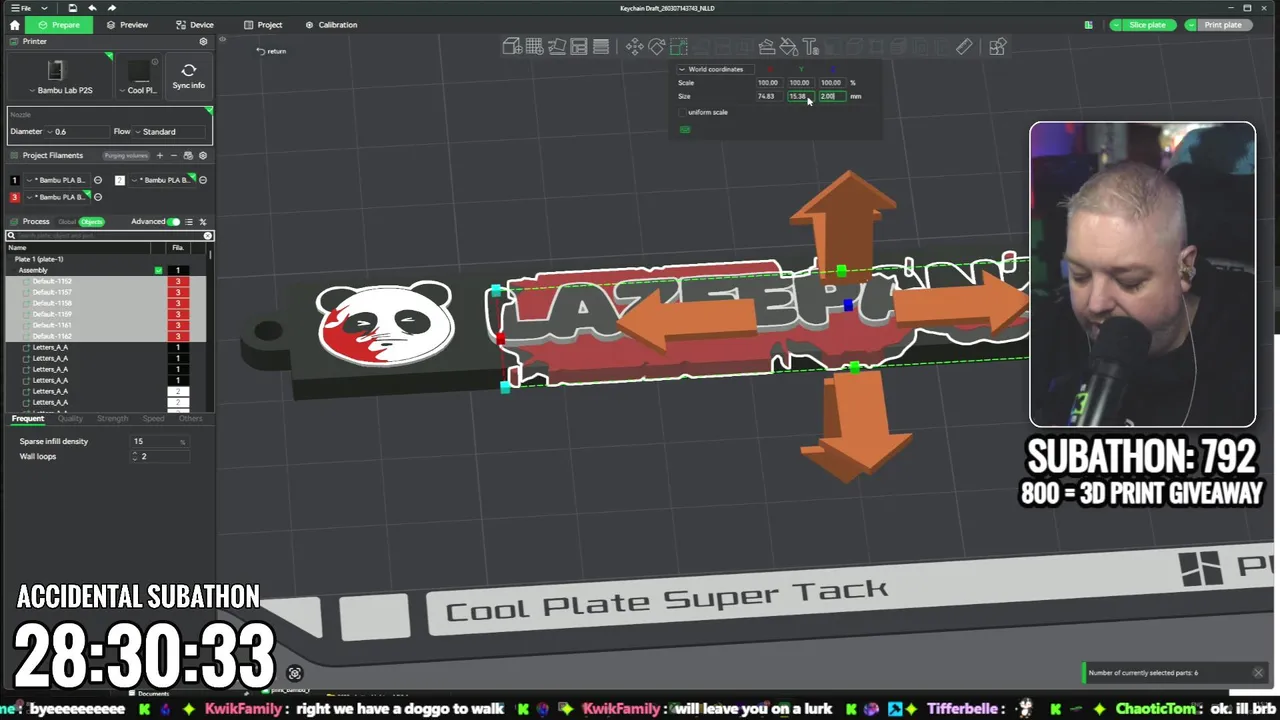Viewport: 1280px width, 720px height.
Task: Click the AMS filament sync icon
Action: [188, 155]
